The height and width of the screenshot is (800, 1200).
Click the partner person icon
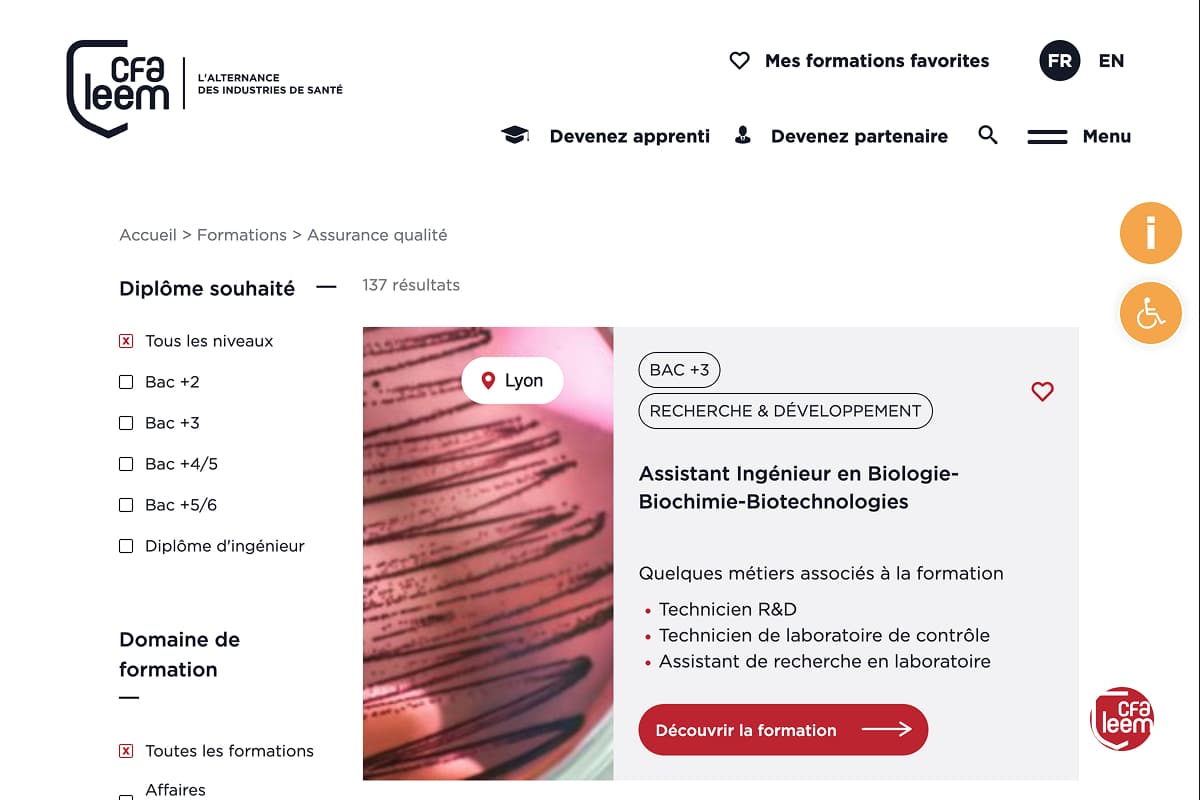pos(743,136)
